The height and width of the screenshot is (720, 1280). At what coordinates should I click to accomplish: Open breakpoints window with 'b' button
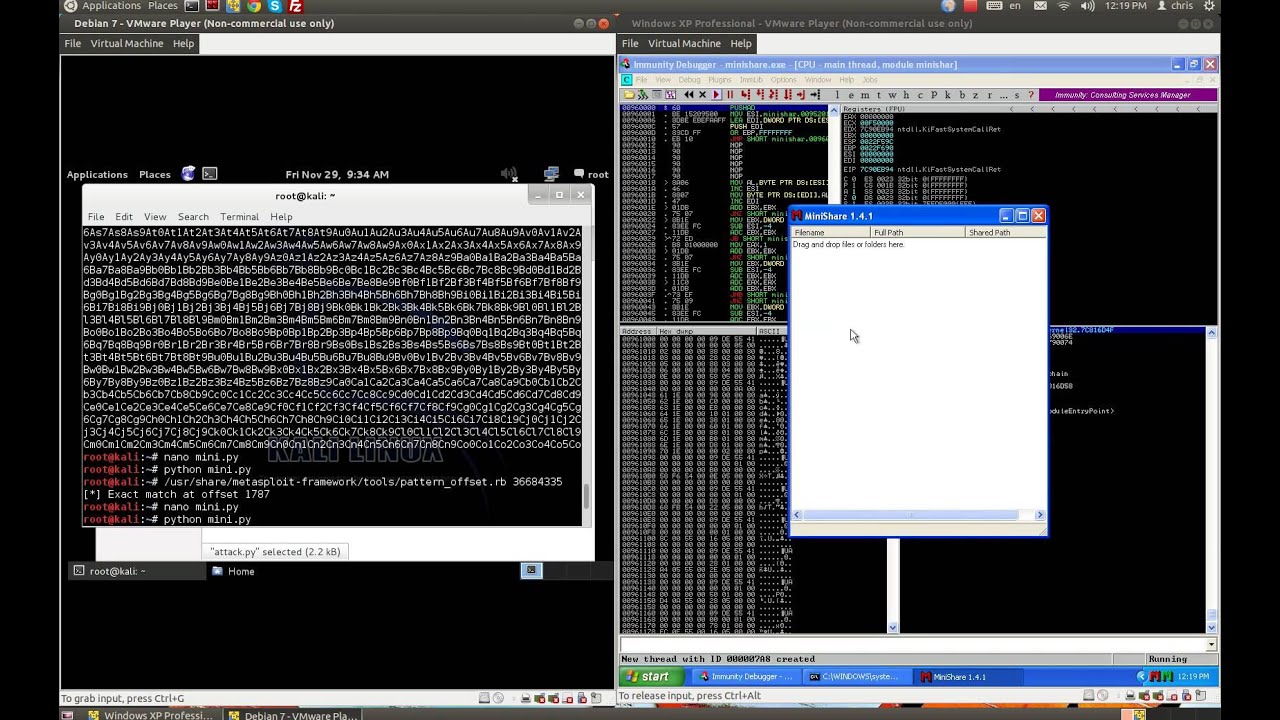pyautogui.click(x=962, y=95)
